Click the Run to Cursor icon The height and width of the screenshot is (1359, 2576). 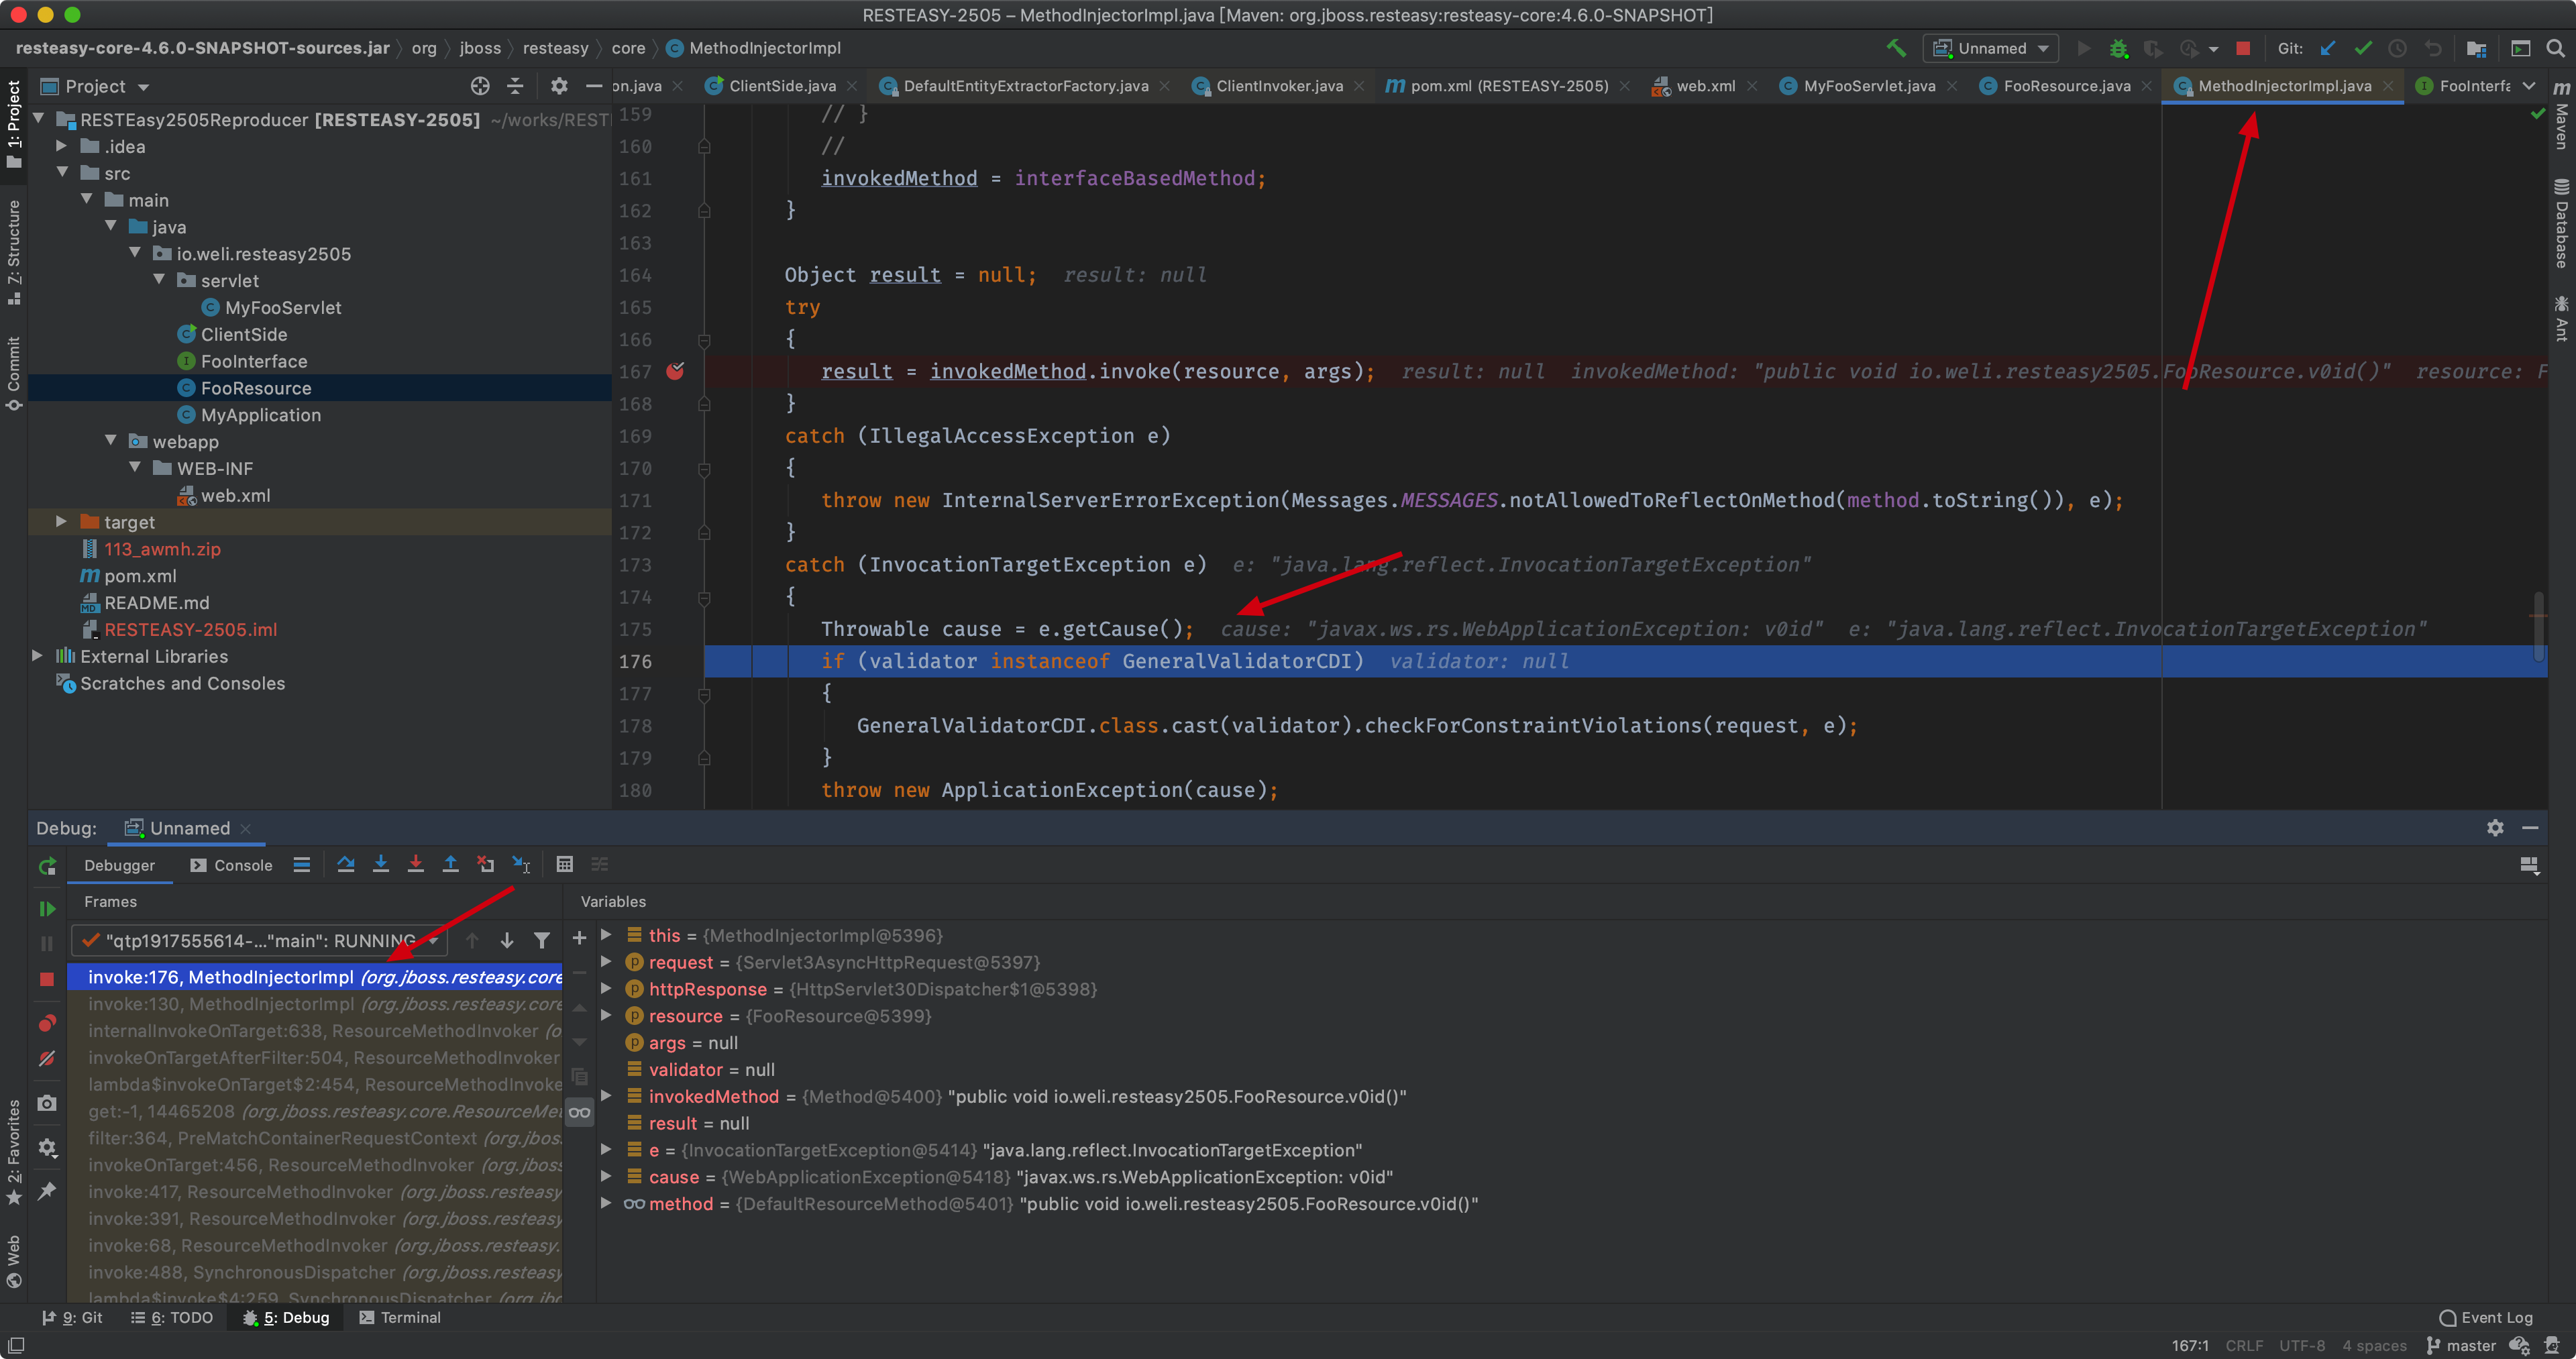point(521,865)
